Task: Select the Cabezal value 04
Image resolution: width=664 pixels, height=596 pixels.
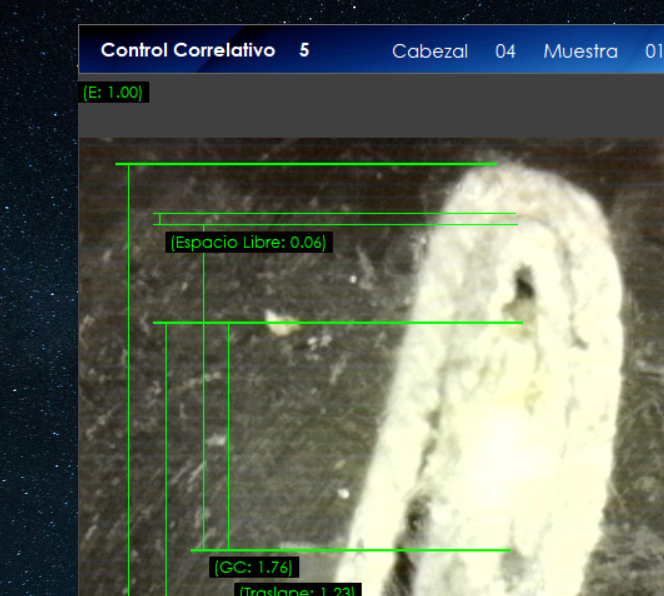Action: coord(505,51)
